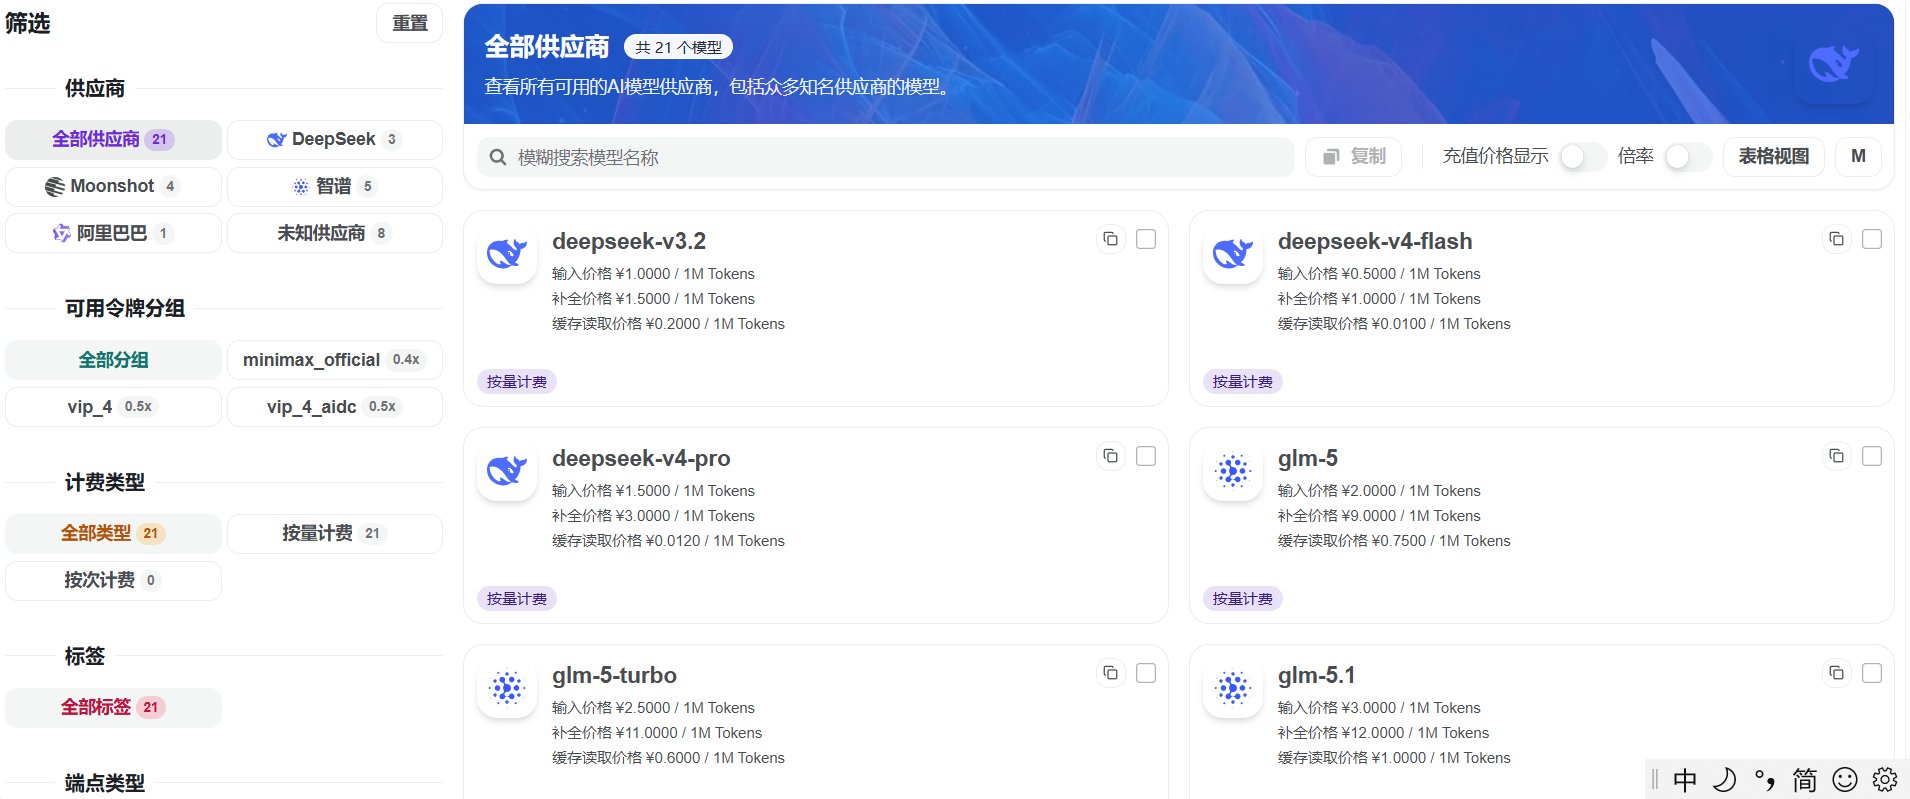Click the search magnifier icon
The width and height of the screenshot is (1910, 799).
pos(498,157)
